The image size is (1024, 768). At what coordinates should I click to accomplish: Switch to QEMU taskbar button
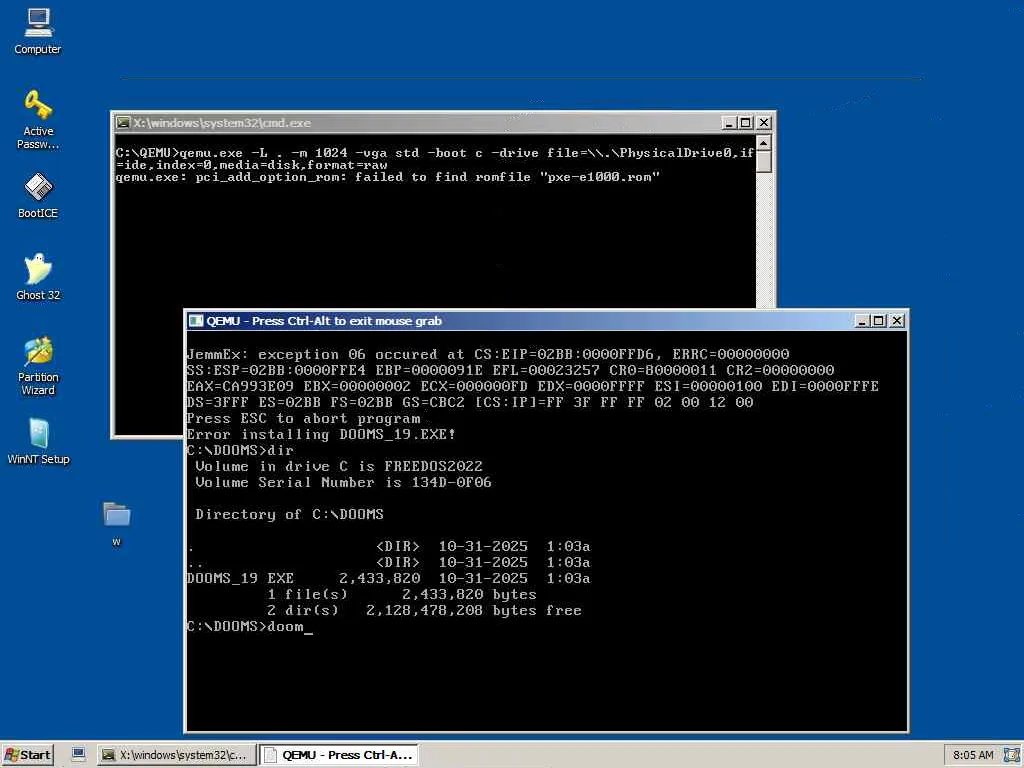click(338, 755)
